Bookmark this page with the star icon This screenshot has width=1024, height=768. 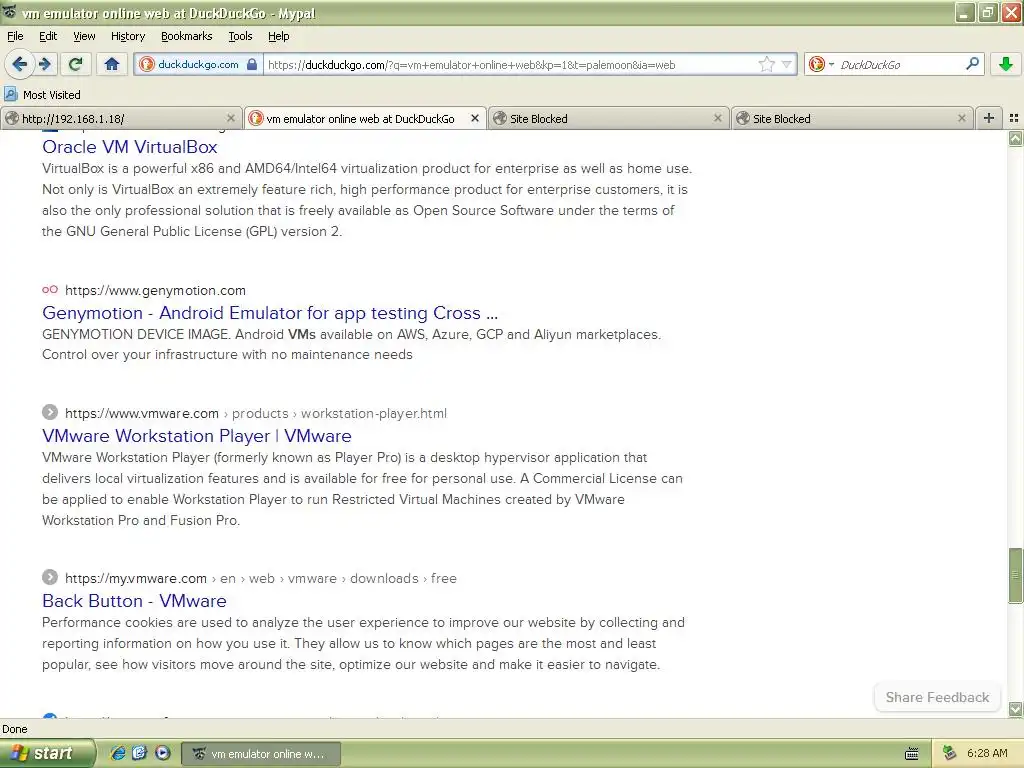click(x=766, y=64)
